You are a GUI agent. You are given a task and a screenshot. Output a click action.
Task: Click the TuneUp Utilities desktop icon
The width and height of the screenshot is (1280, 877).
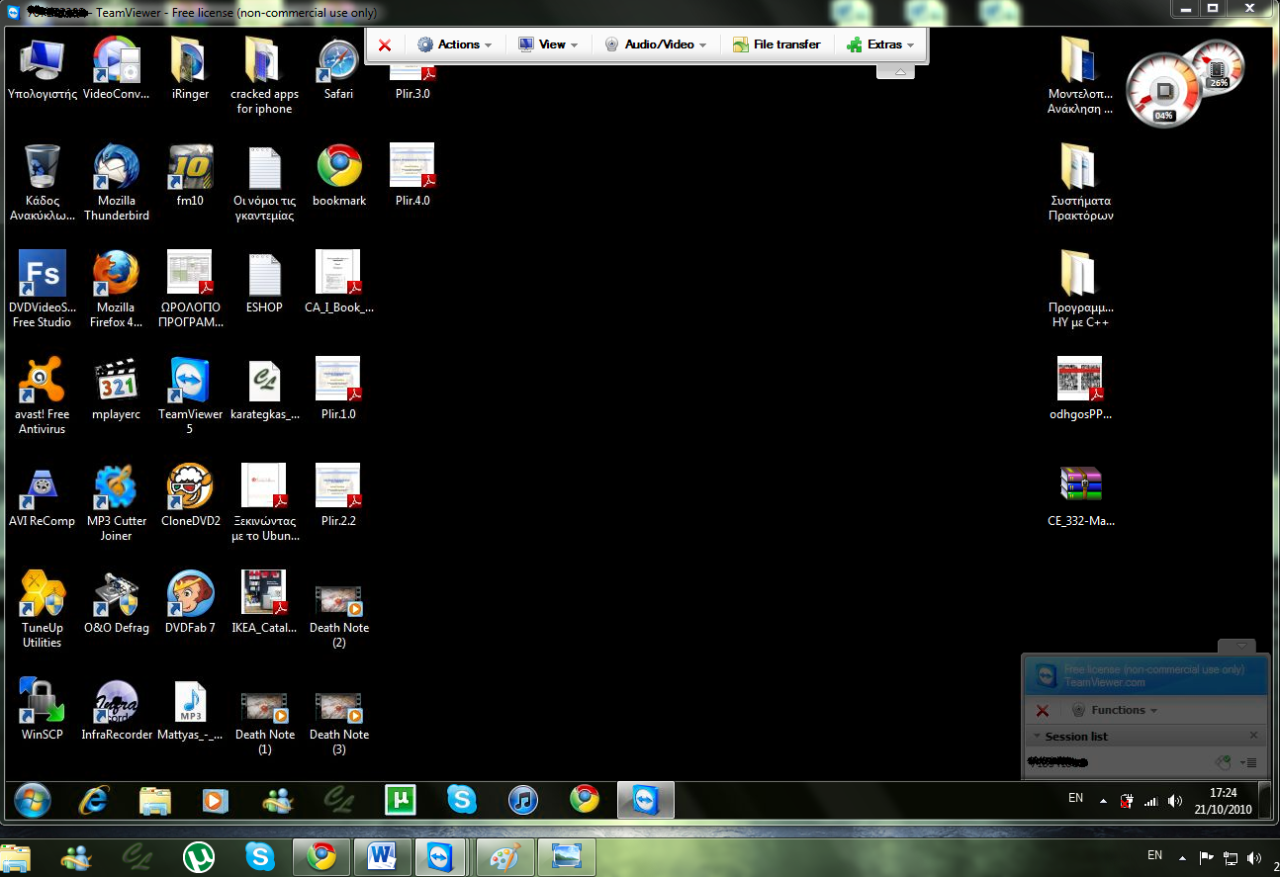pos(42,595)
